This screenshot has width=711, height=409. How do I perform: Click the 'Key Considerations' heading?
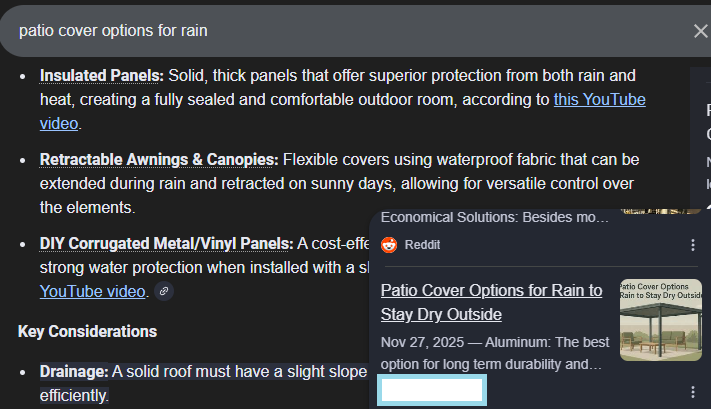click(x=87, y=331)
